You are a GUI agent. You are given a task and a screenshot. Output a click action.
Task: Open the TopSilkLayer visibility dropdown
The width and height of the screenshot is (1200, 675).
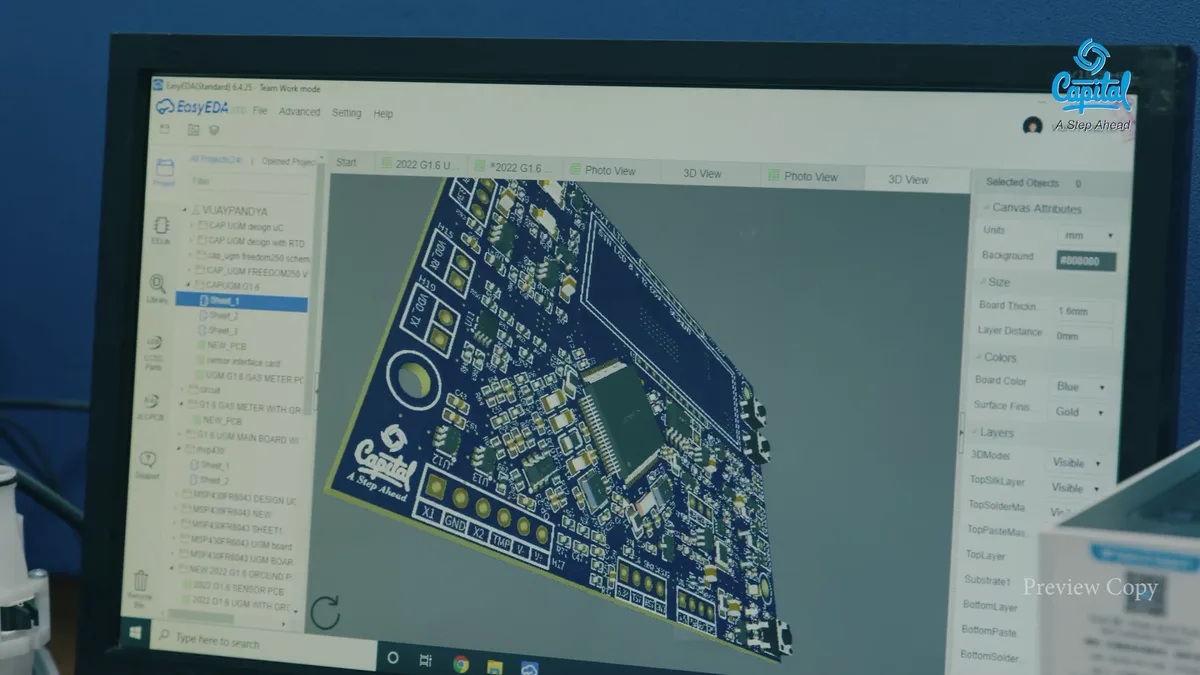(x=1074, y=488)
